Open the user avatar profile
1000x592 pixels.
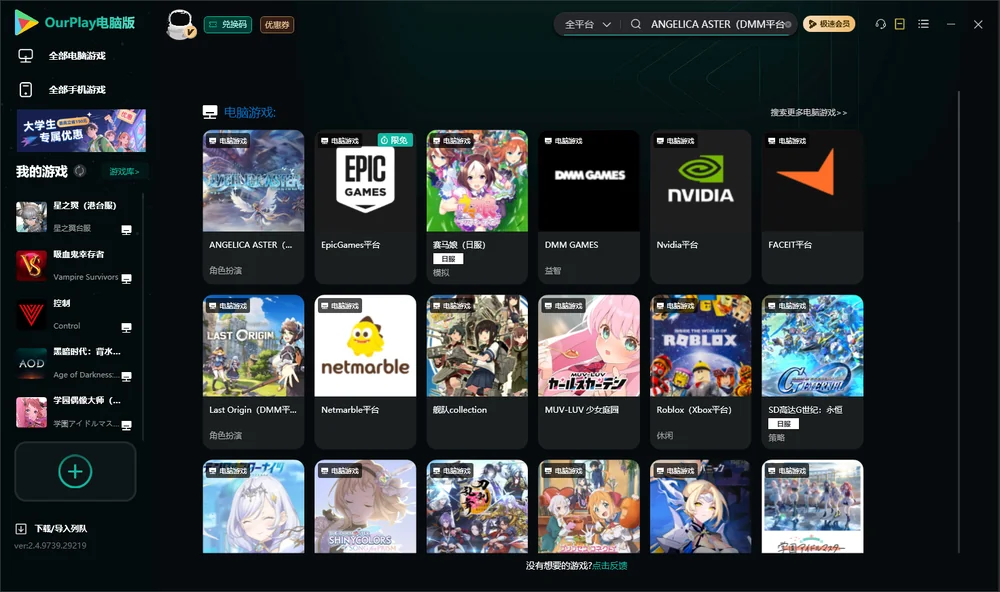(x=180, y=25)
